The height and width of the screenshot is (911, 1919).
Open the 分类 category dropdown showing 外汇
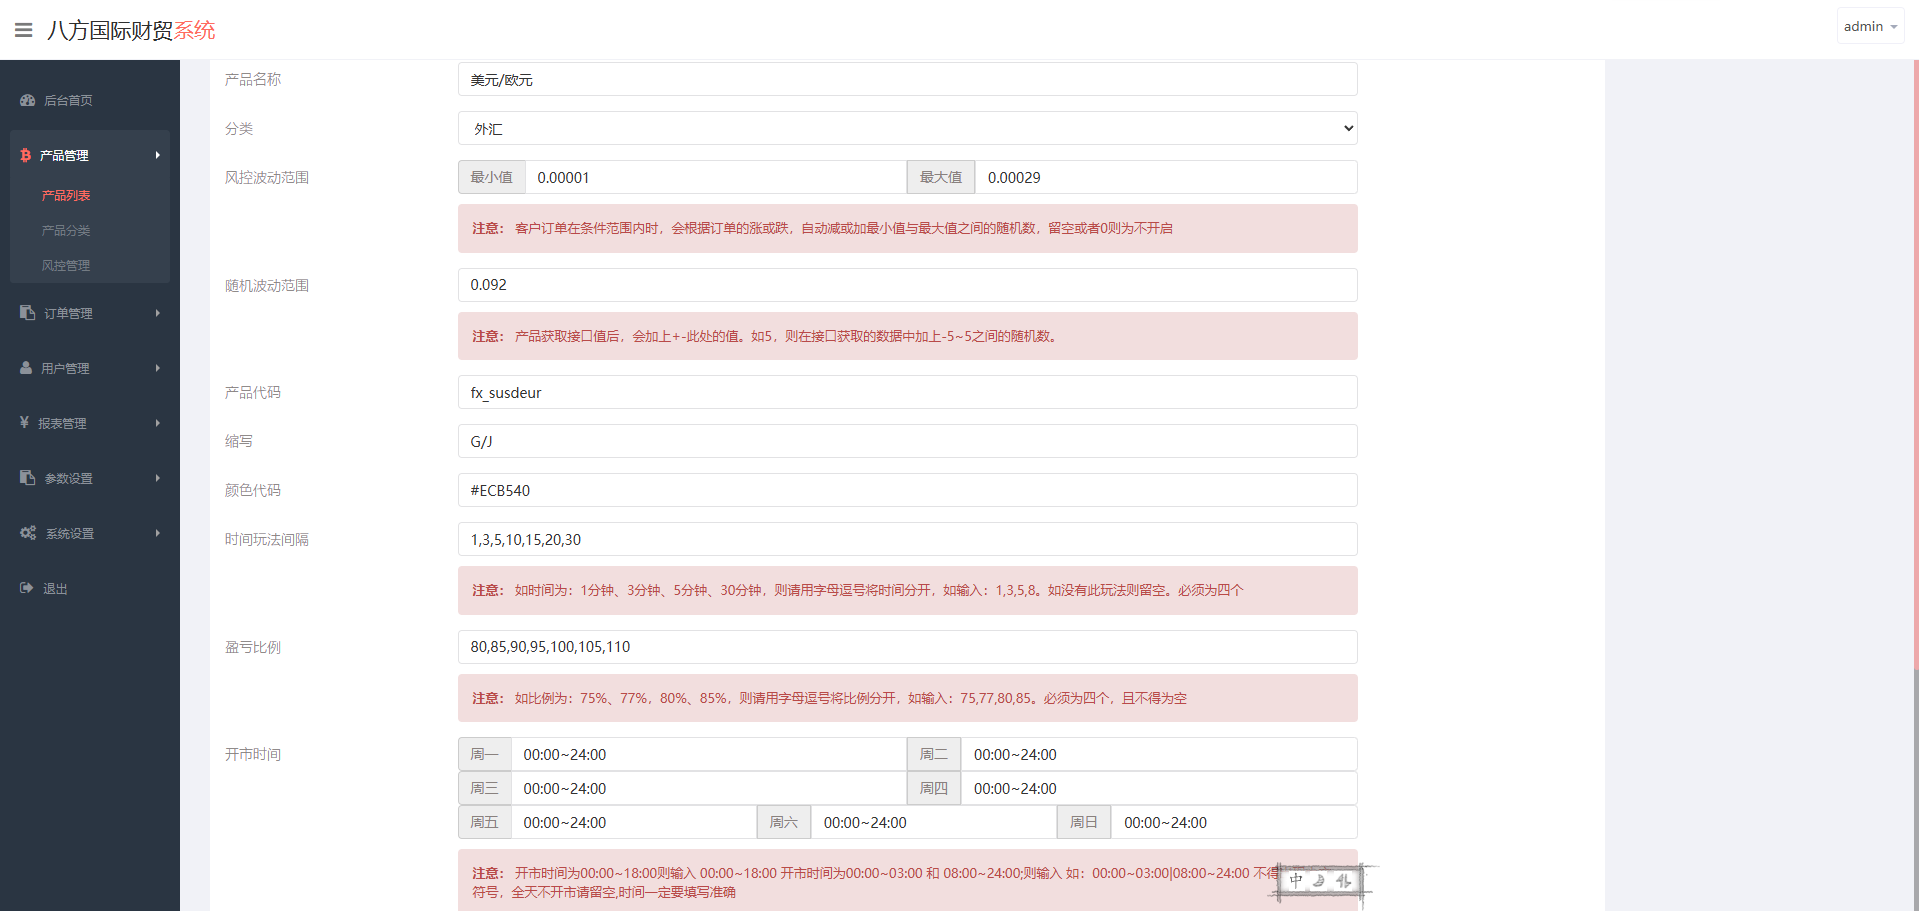906,128
